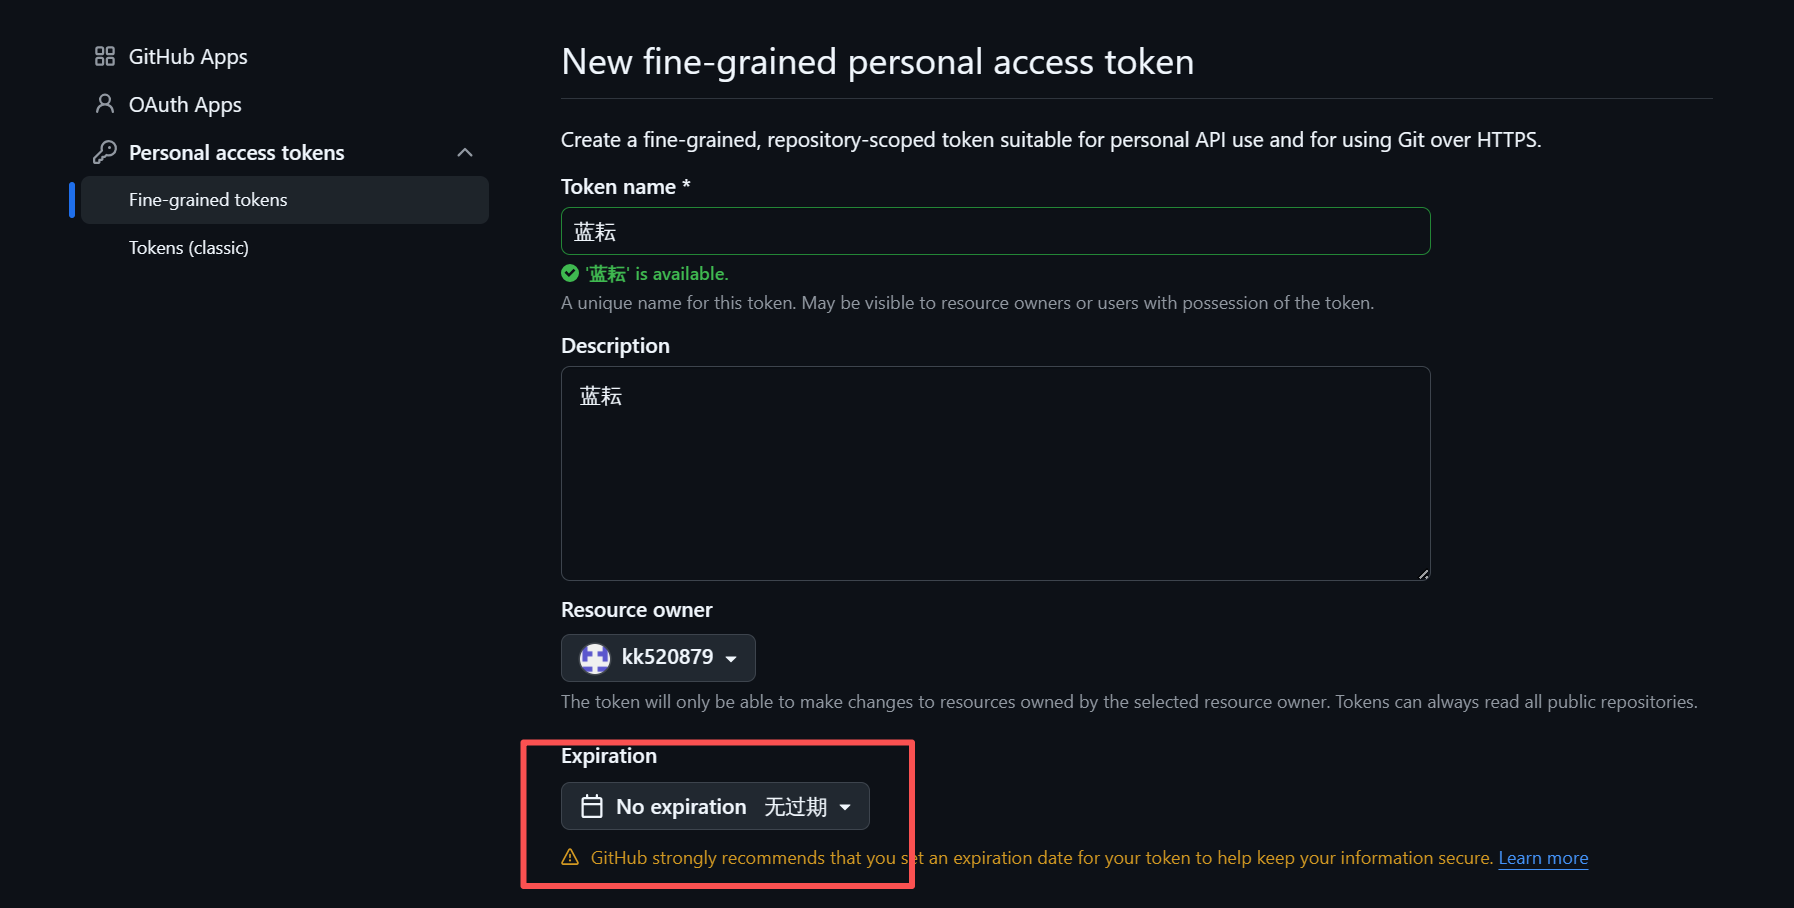Click the Personal access tokens label

point(236,153)
